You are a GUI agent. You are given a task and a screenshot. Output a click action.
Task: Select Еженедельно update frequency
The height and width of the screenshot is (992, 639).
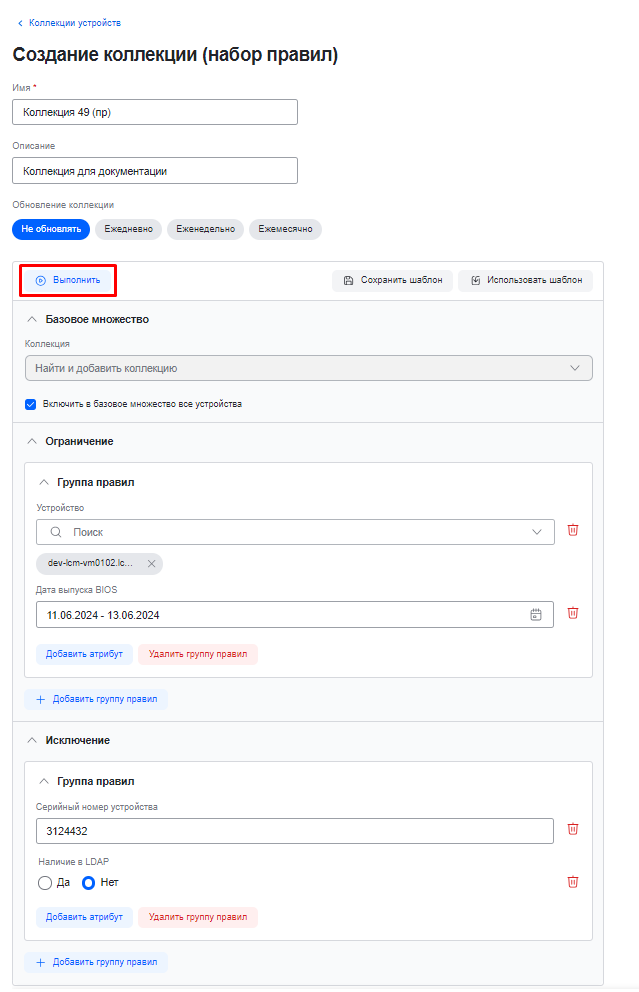pyautogui.click(x=205, y=229)
